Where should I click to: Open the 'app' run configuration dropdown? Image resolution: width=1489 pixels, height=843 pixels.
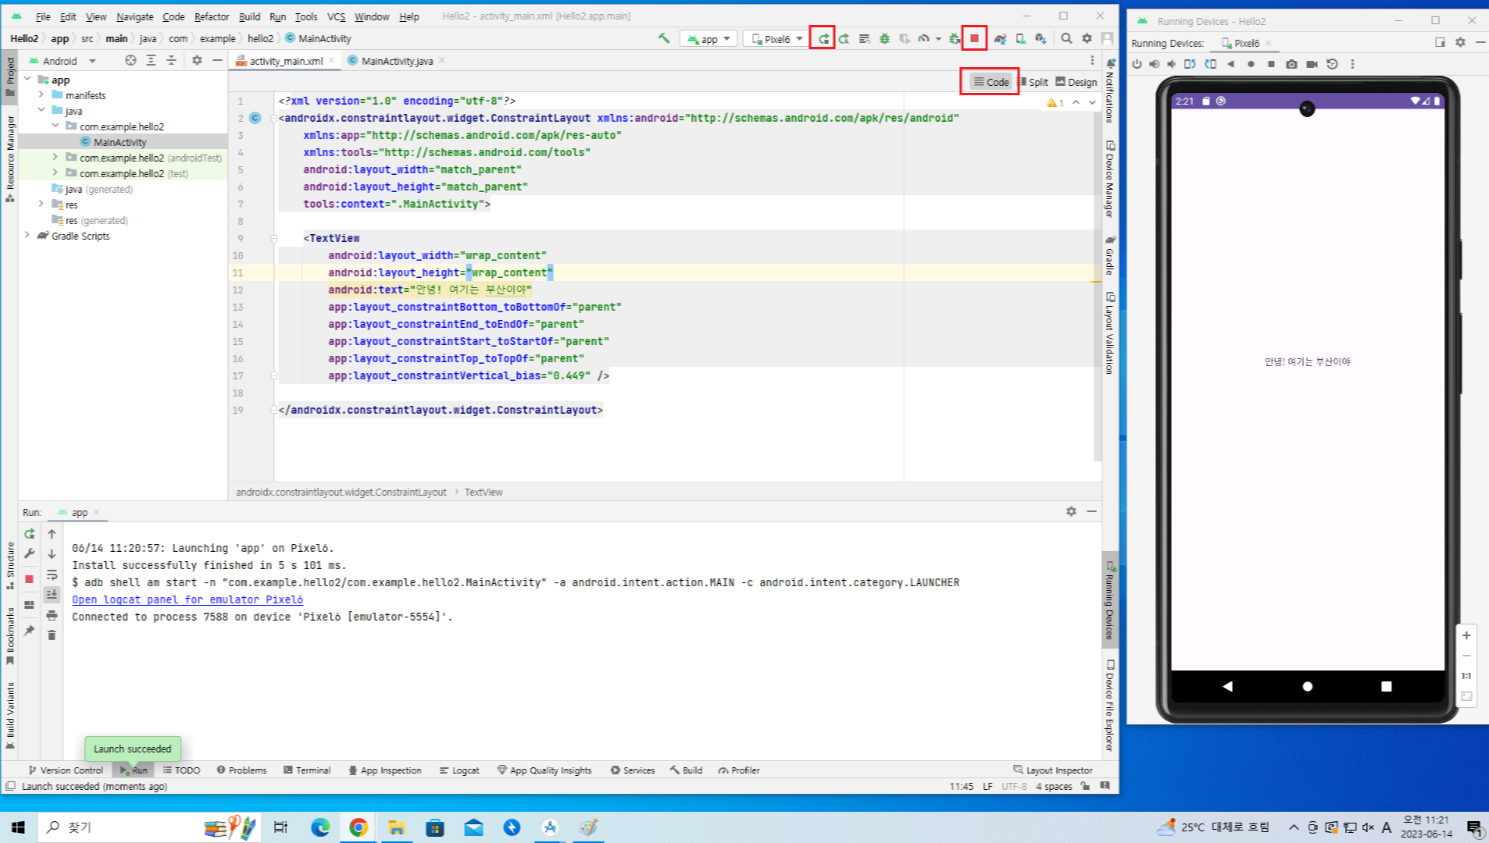pos(709,38)
